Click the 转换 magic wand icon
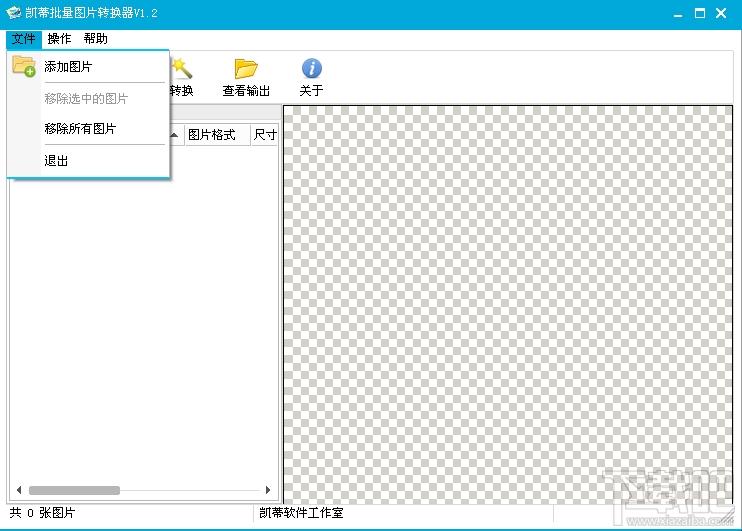 (181, 68)
